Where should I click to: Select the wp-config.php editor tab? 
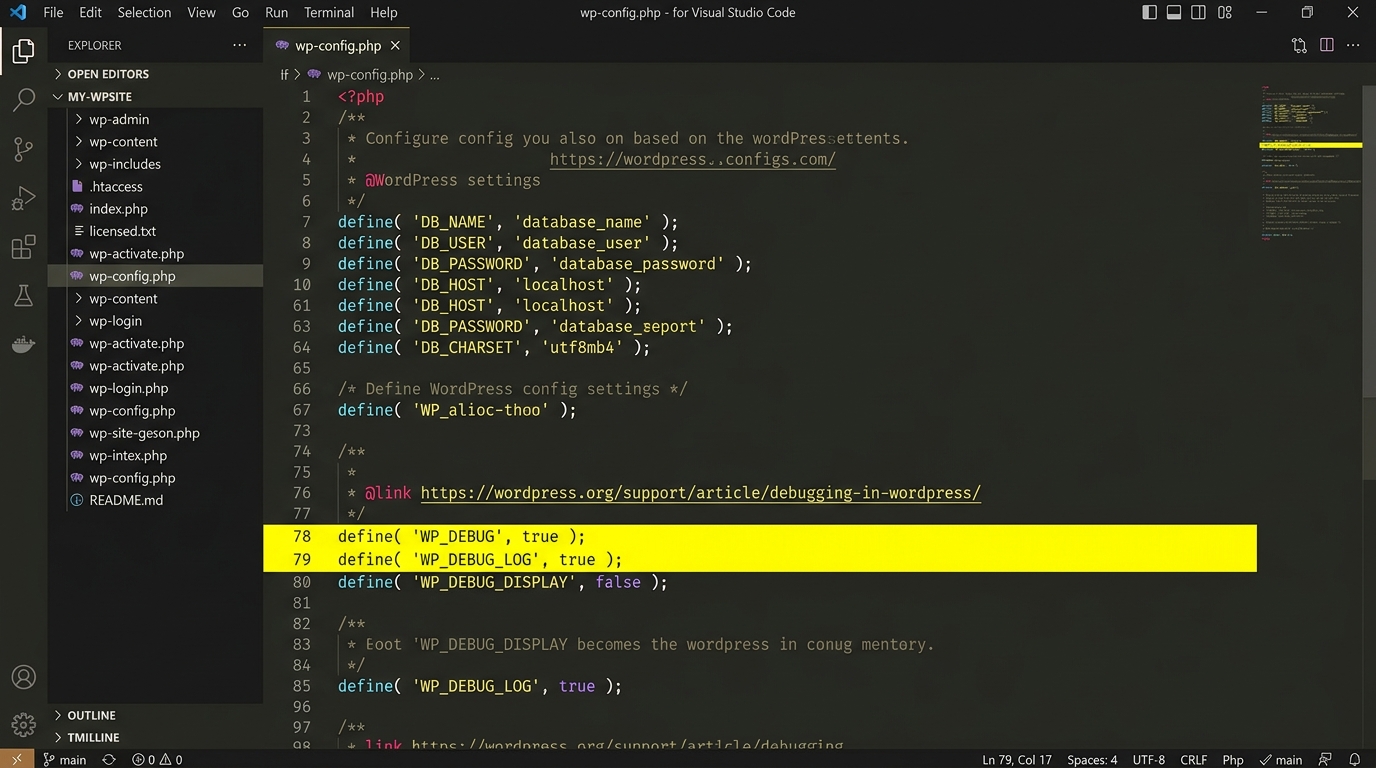coord(337,45)
